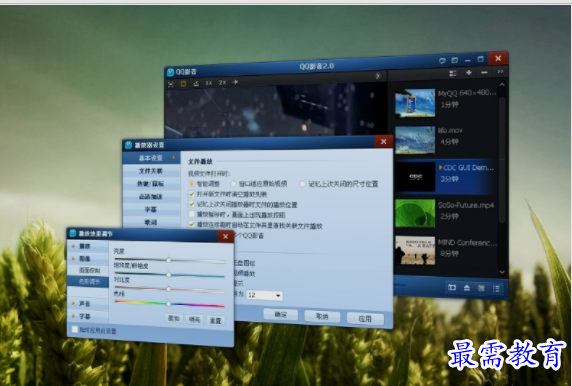This screenshot has height=386, width=572.
Task: Click 重置 to reset color adjustments
Action: (x=215, y=321)
